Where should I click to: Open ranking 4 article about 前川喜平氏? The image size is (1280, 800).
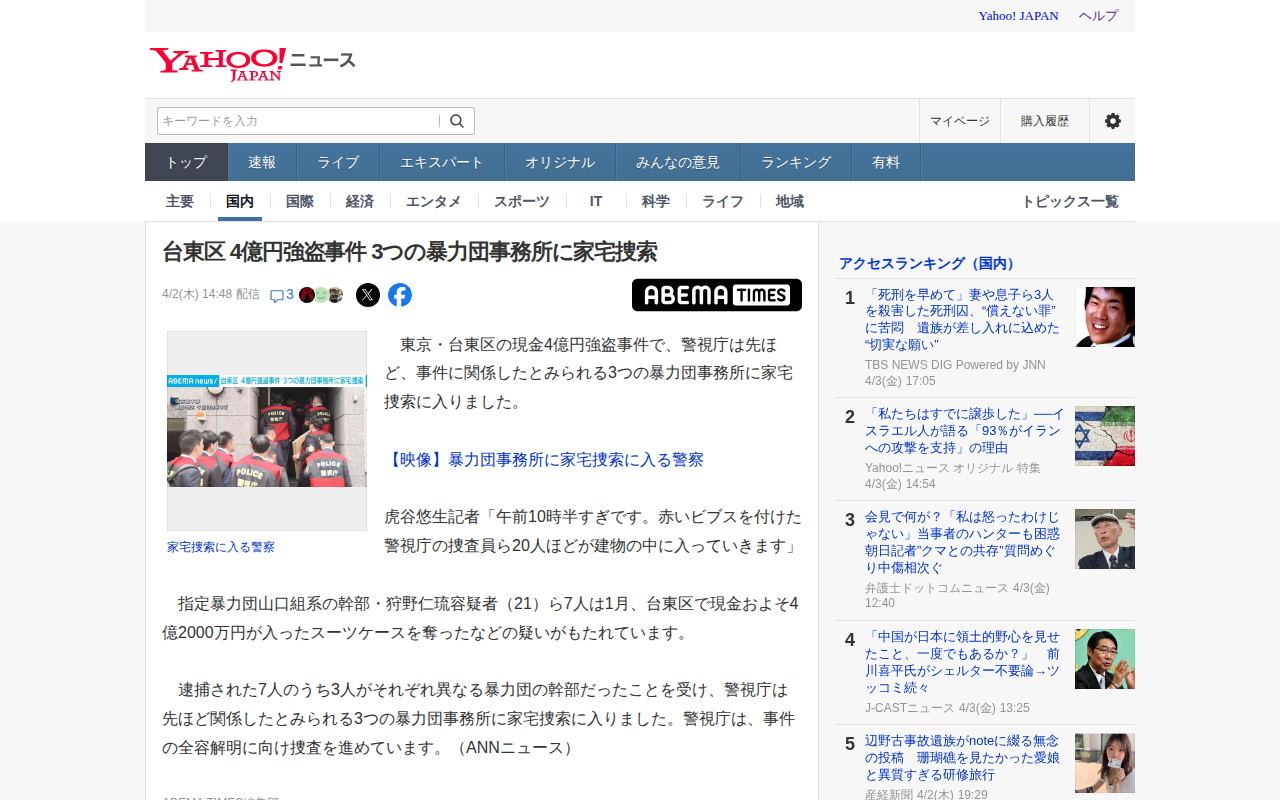tap(962, 662)
